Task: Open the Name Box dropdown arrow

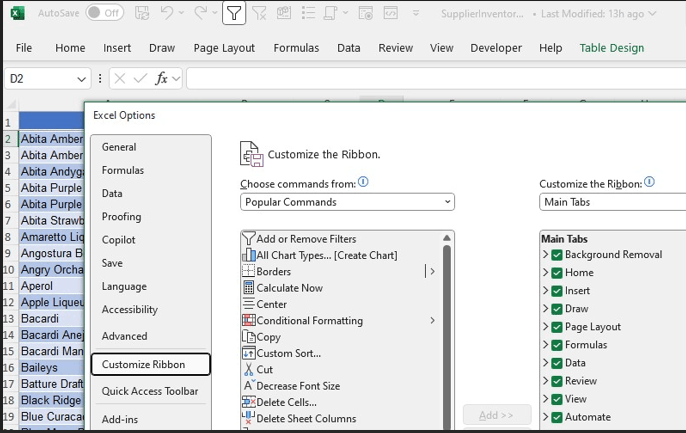Action: click(x=81, y=79)
